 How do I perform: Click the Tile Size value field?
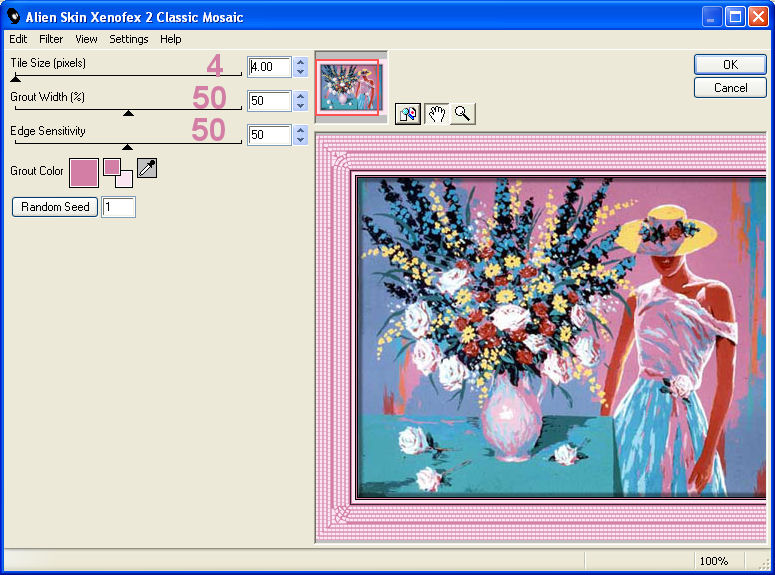pos(269,67)
